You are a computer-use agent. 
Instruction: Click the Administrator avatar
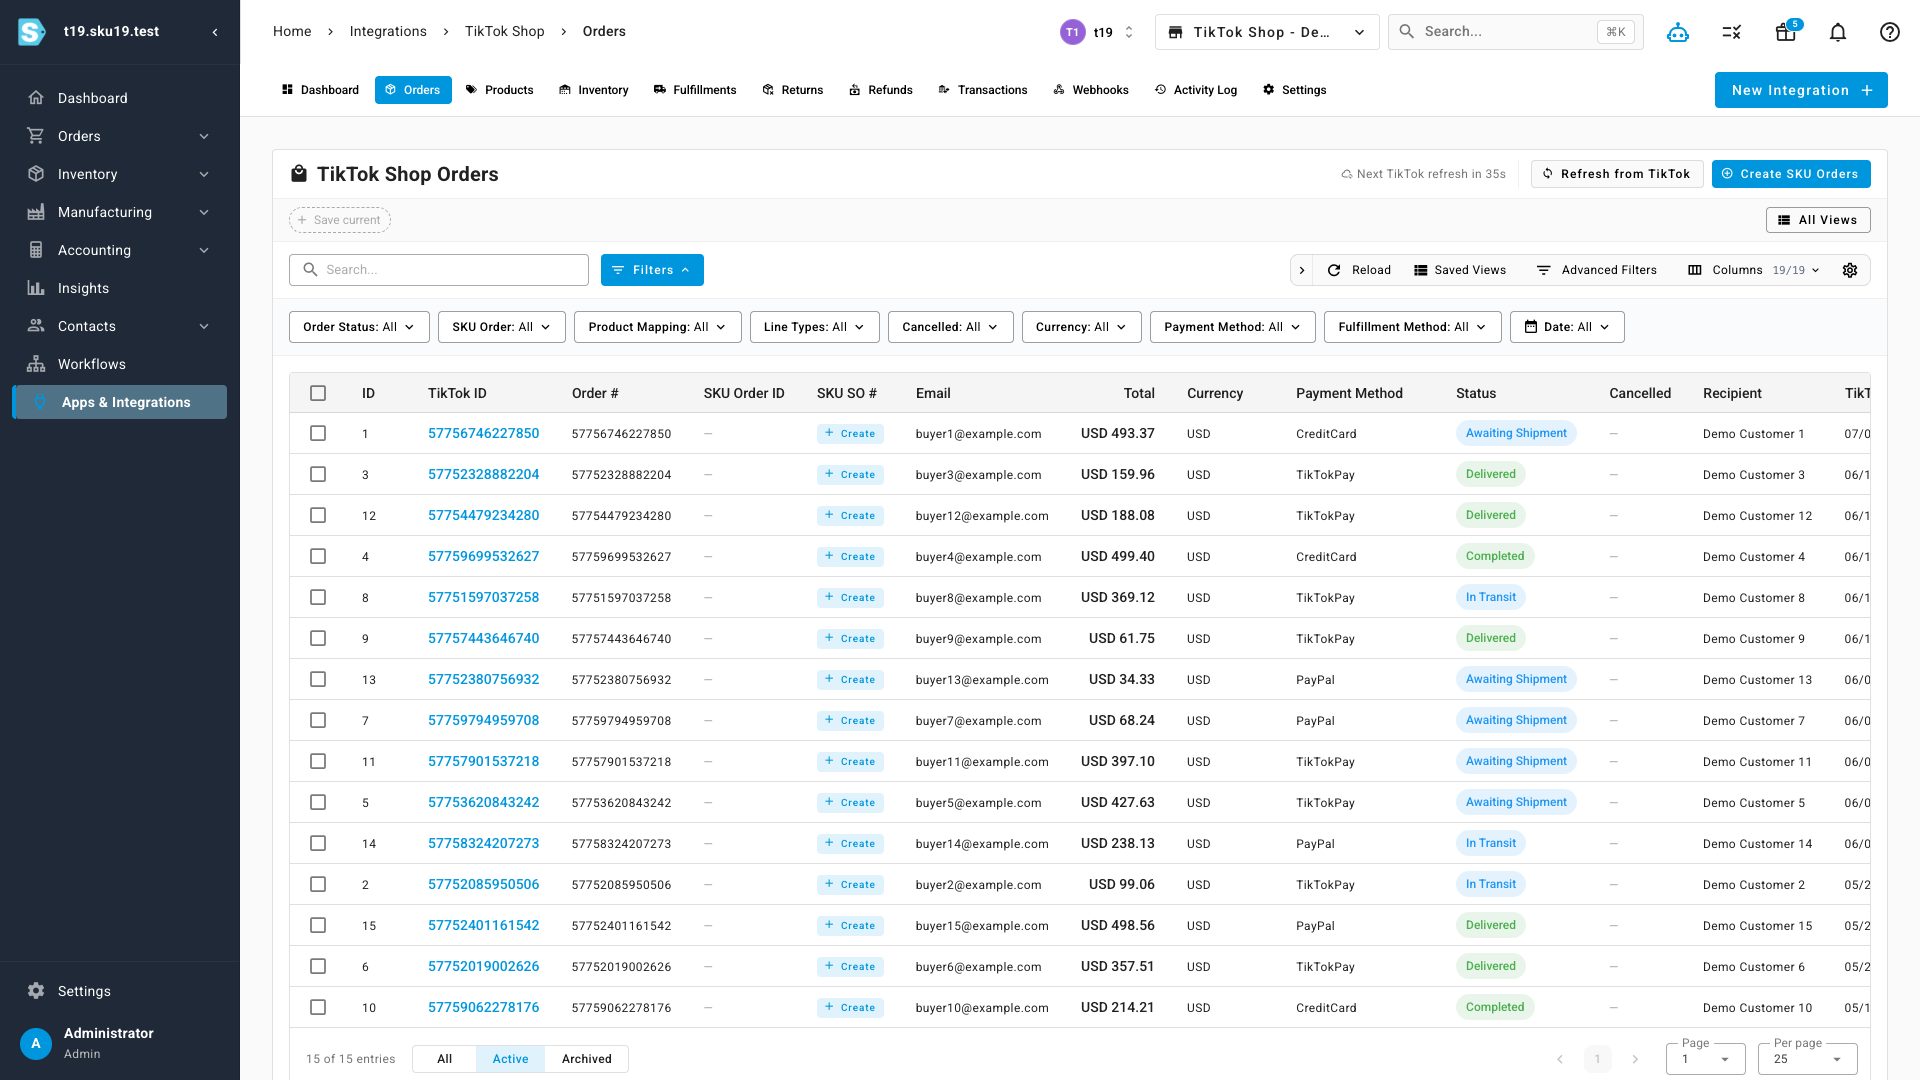(x=36, y=1043)
